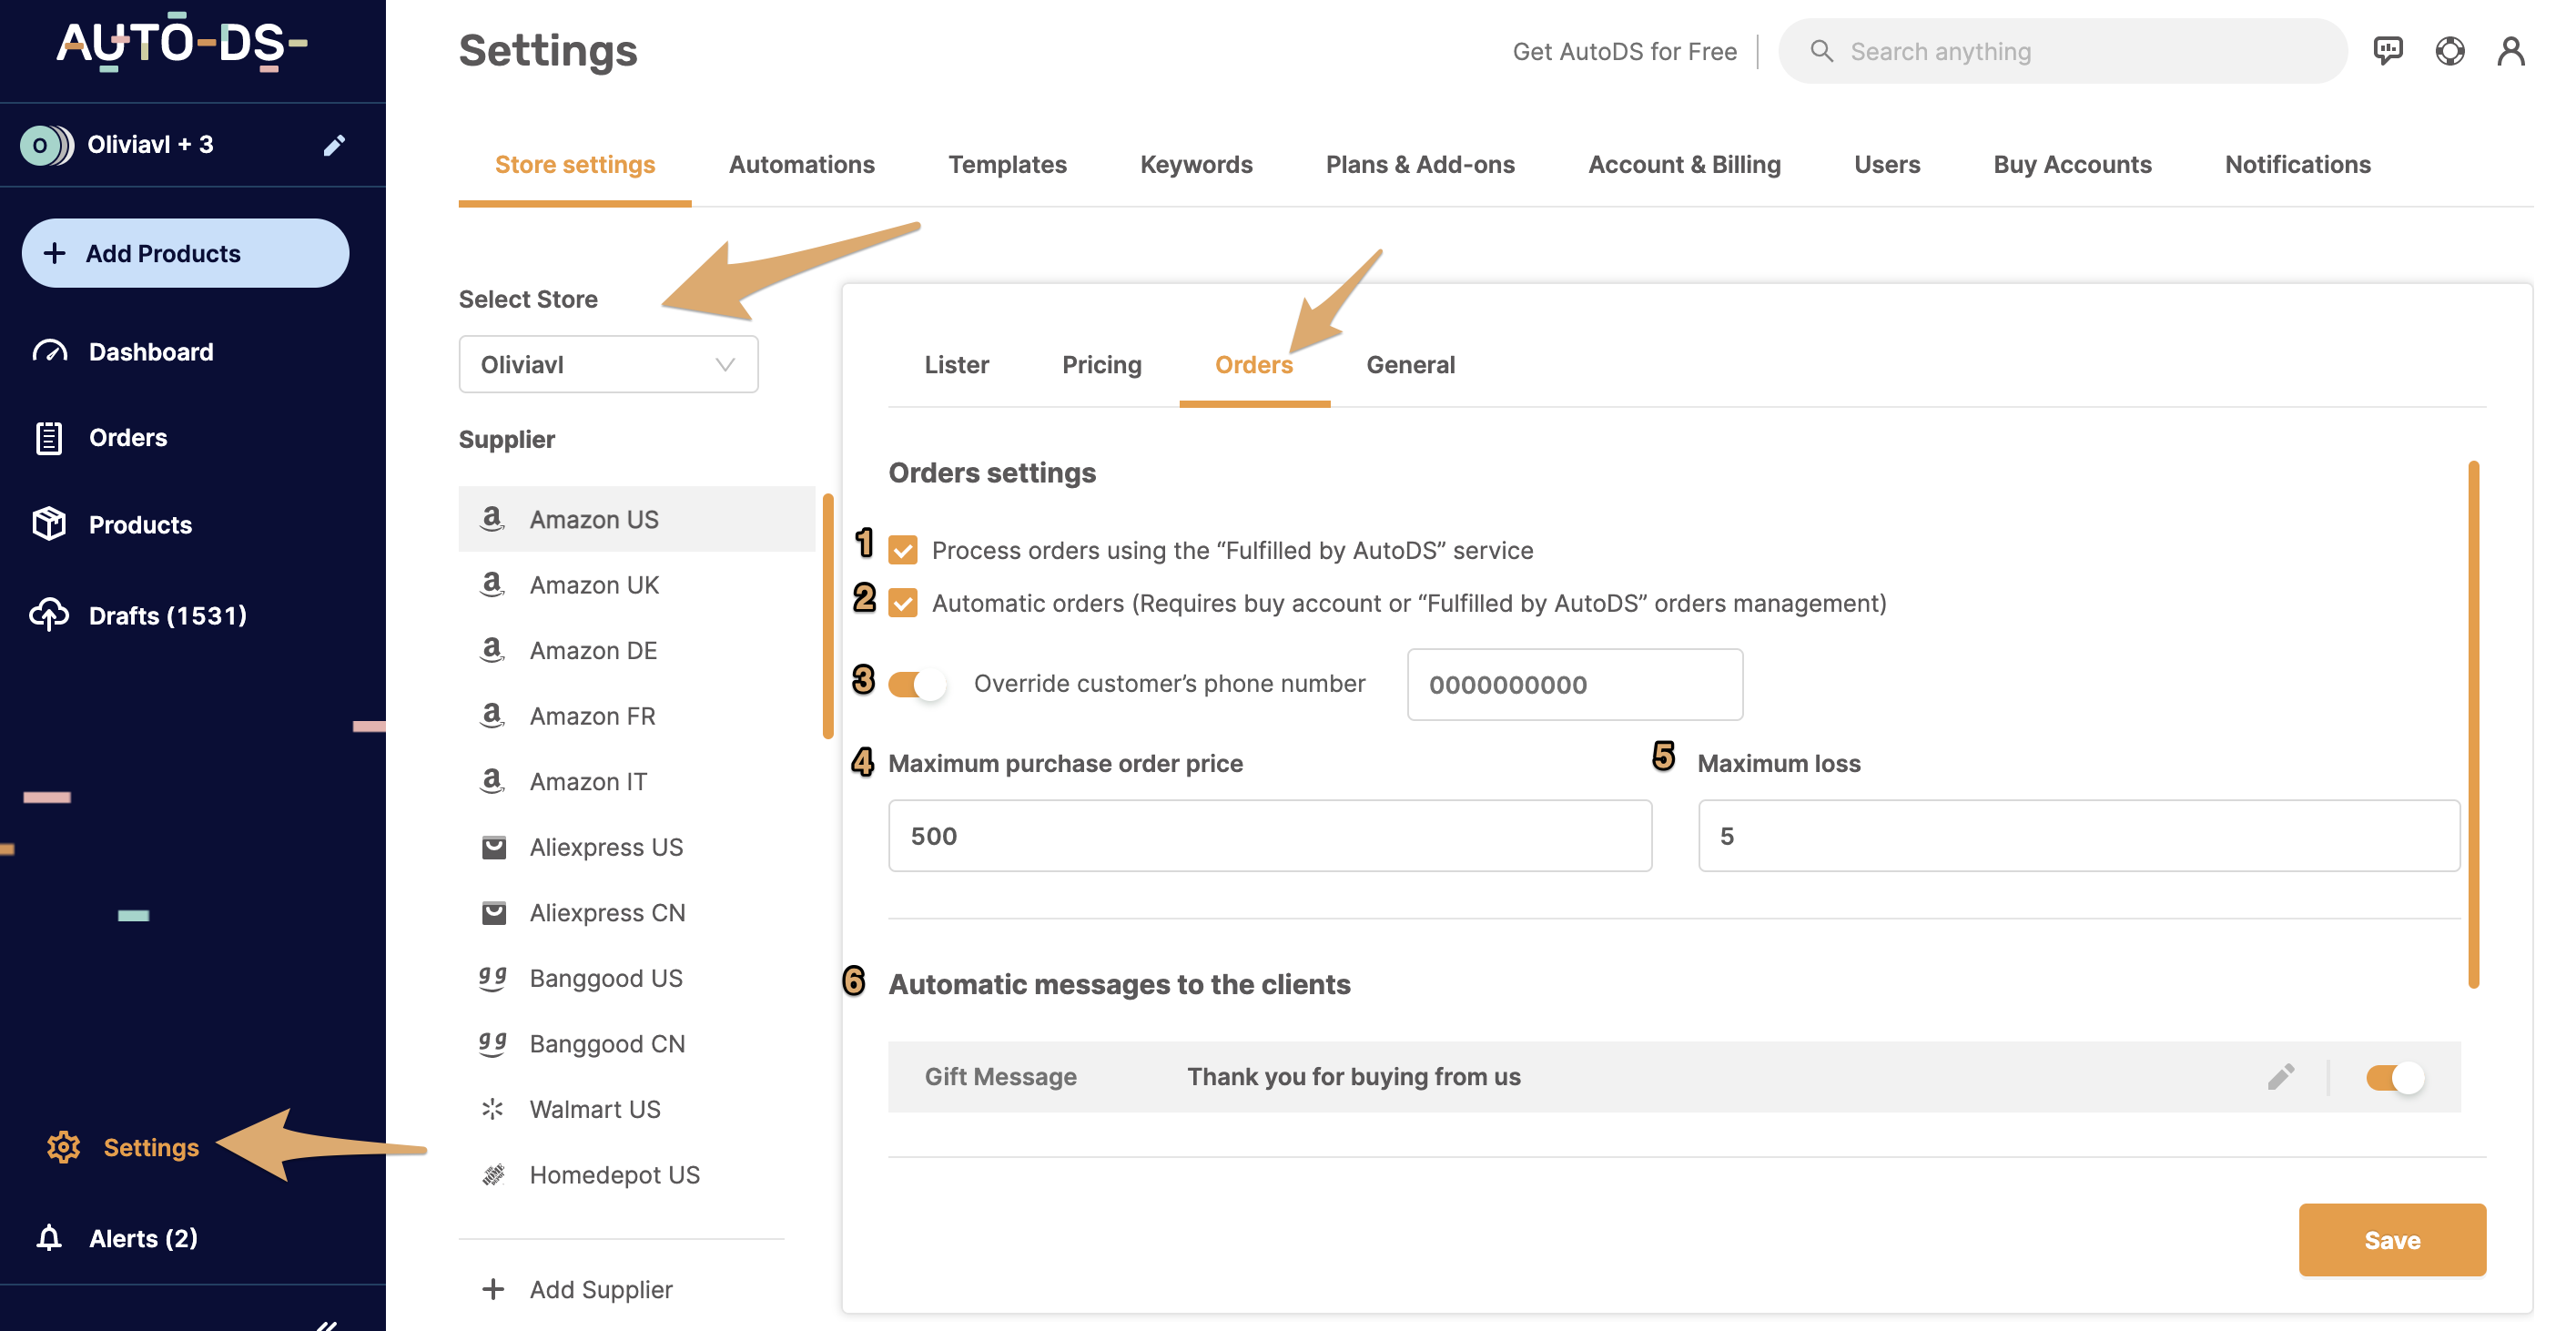This screenshot has width=2576, height=1331.
Task: Open the Buy Accounts tab
Action: point(2072,165)
